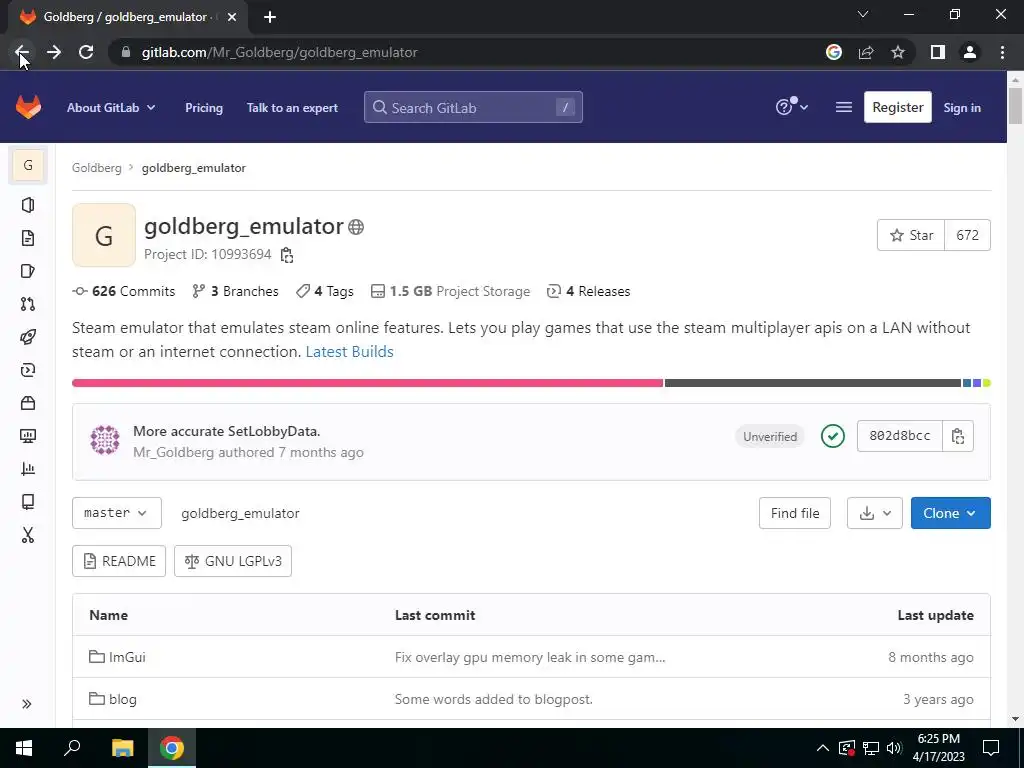This screenshot has width=1024, height=768.
Task: Open the Snippets scissors sidebar icon
Action: (27, 535)
